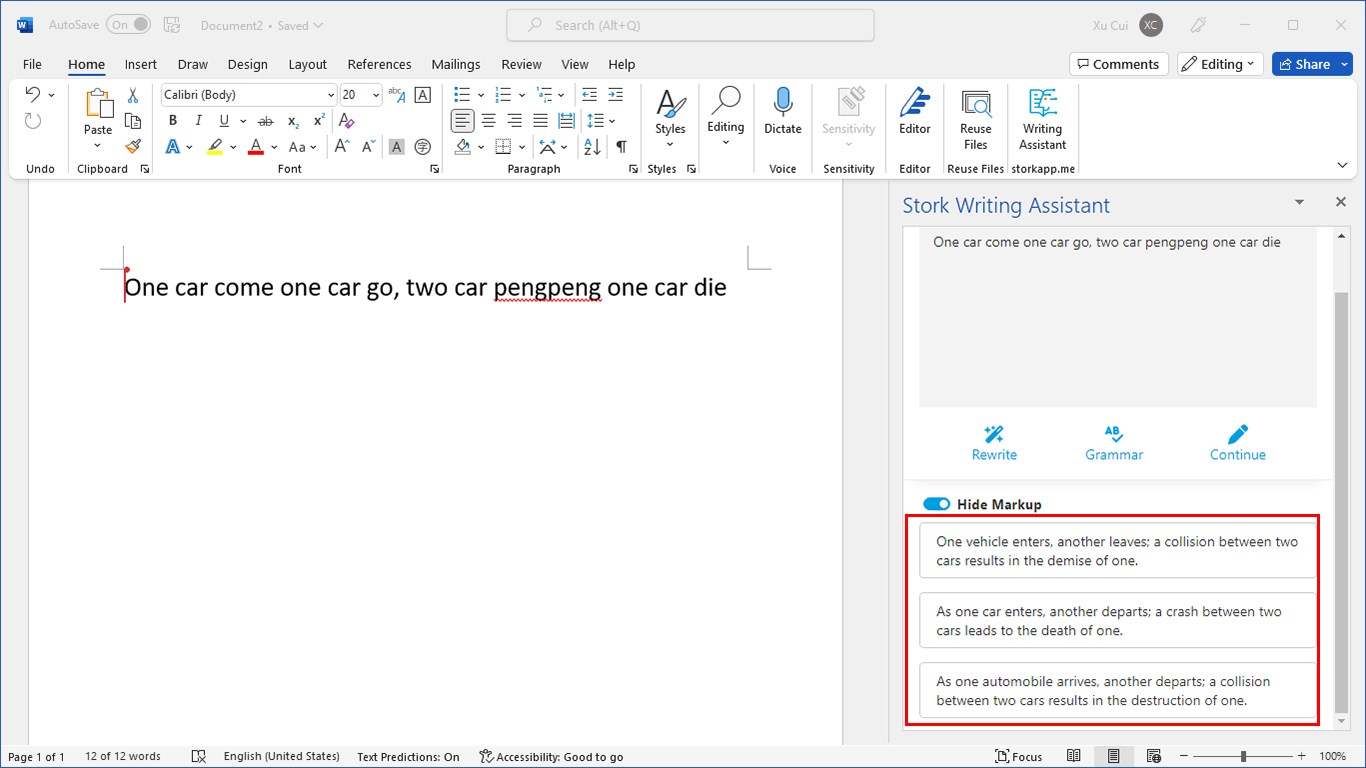Click the zoom slider in the status bar
The height and width of the screenshot is (768, 1366).
[1243, 756]
